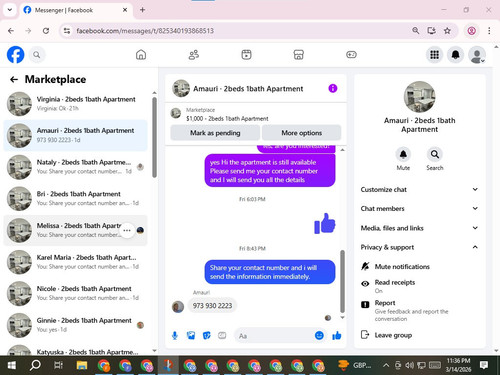
Task: Open the Marketplace storefront icon
Action: 299,55
